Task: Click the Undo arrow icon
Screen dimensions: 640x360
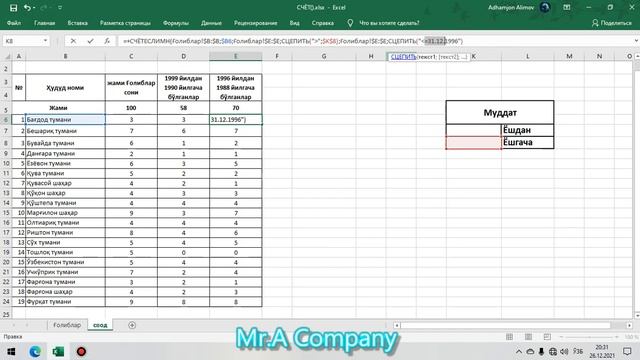Action: coord(27,8)
